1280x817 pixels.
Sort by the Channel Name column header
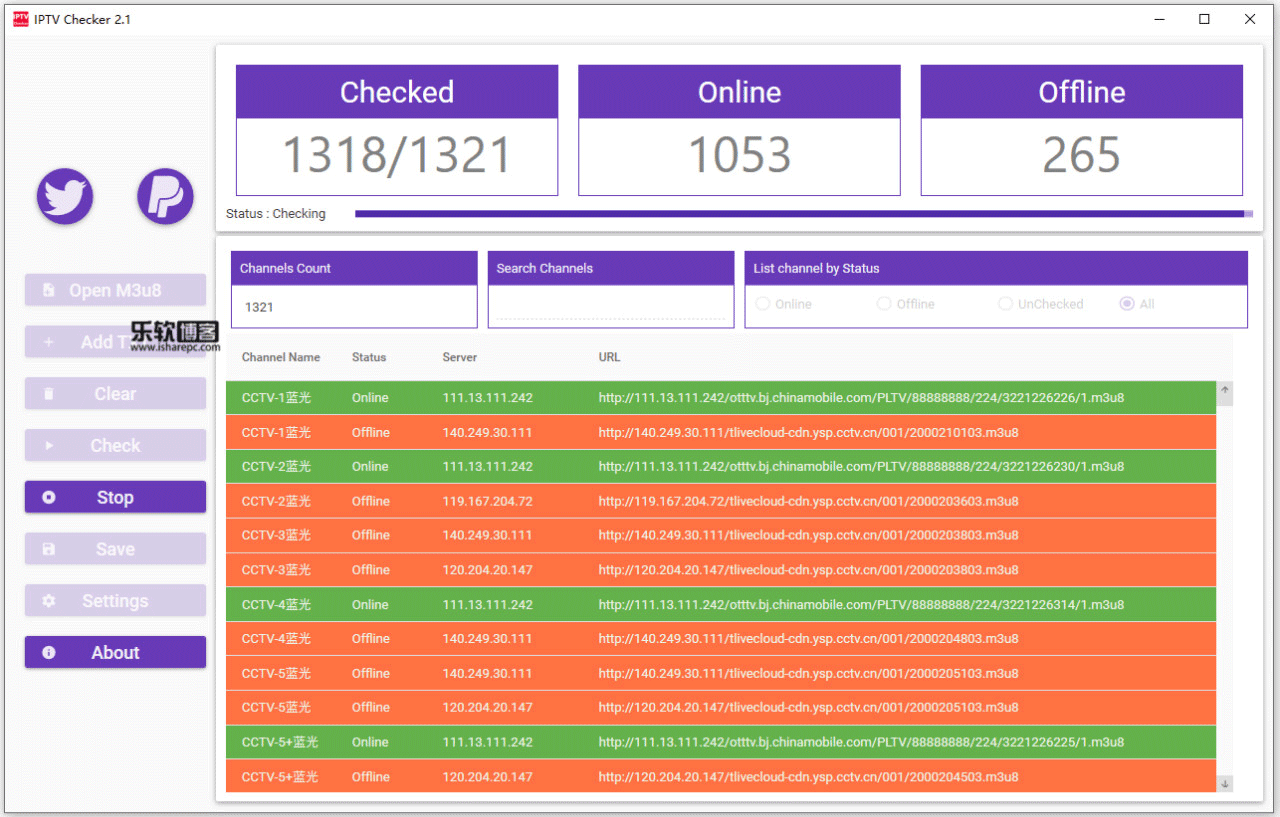(x=281, y=357)
